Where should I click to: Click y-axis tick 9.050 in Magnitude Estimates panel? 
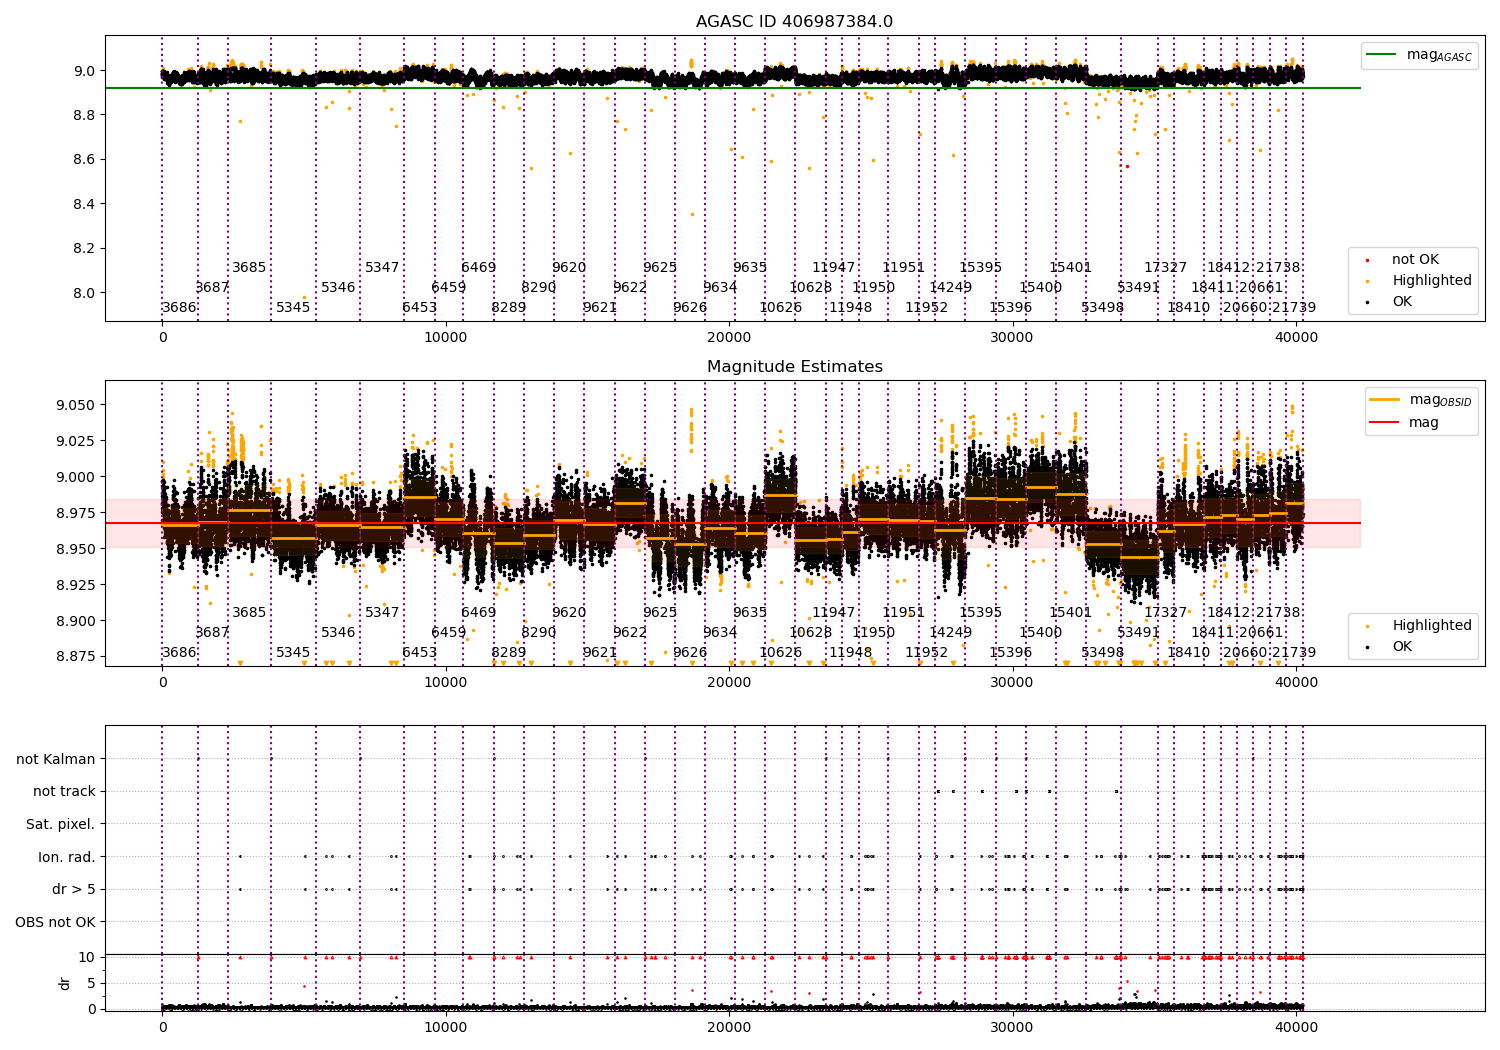pos(75,405)
